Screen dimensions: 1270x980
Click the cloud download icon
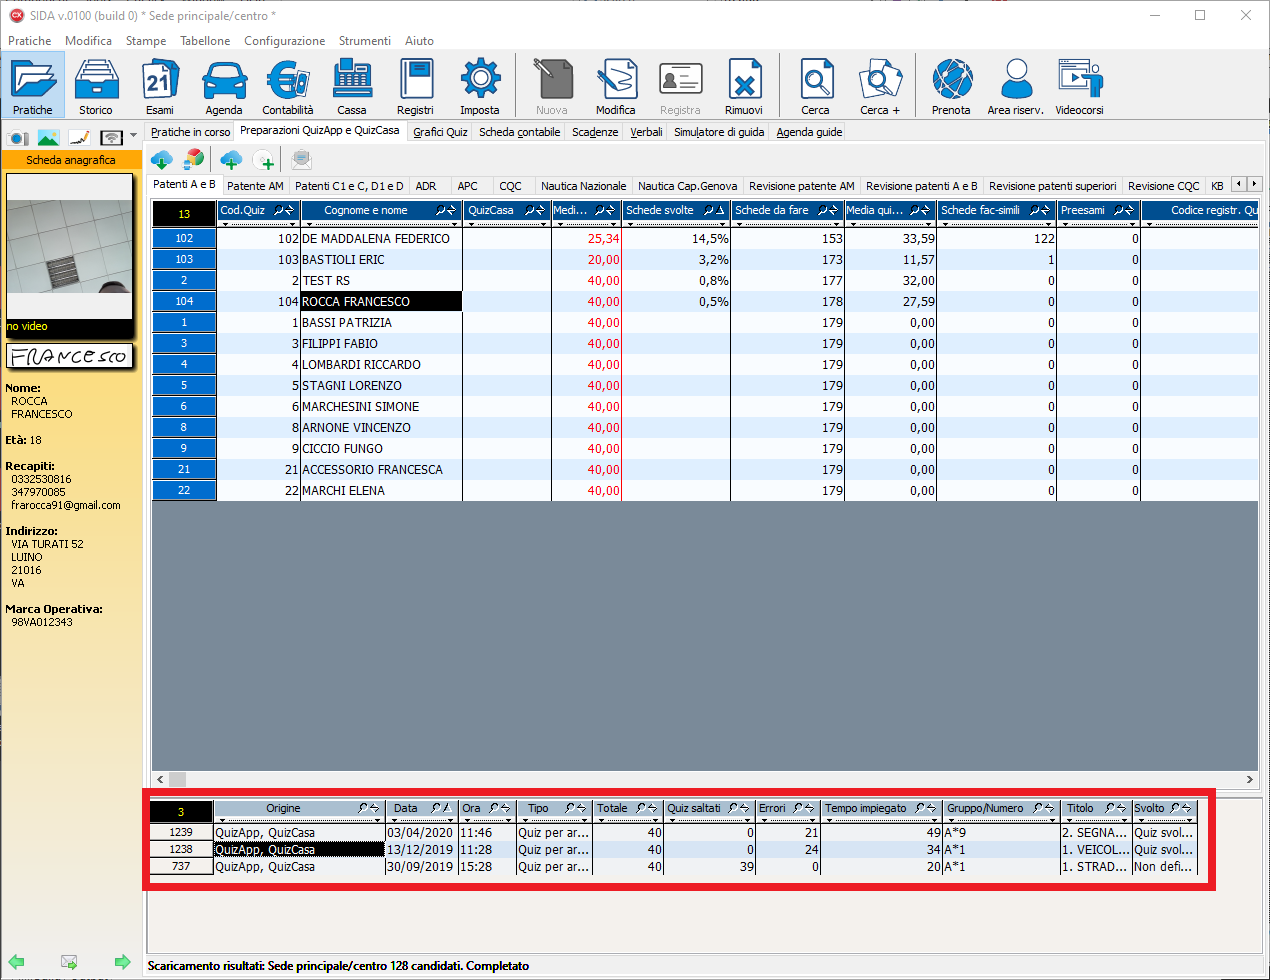161,159
